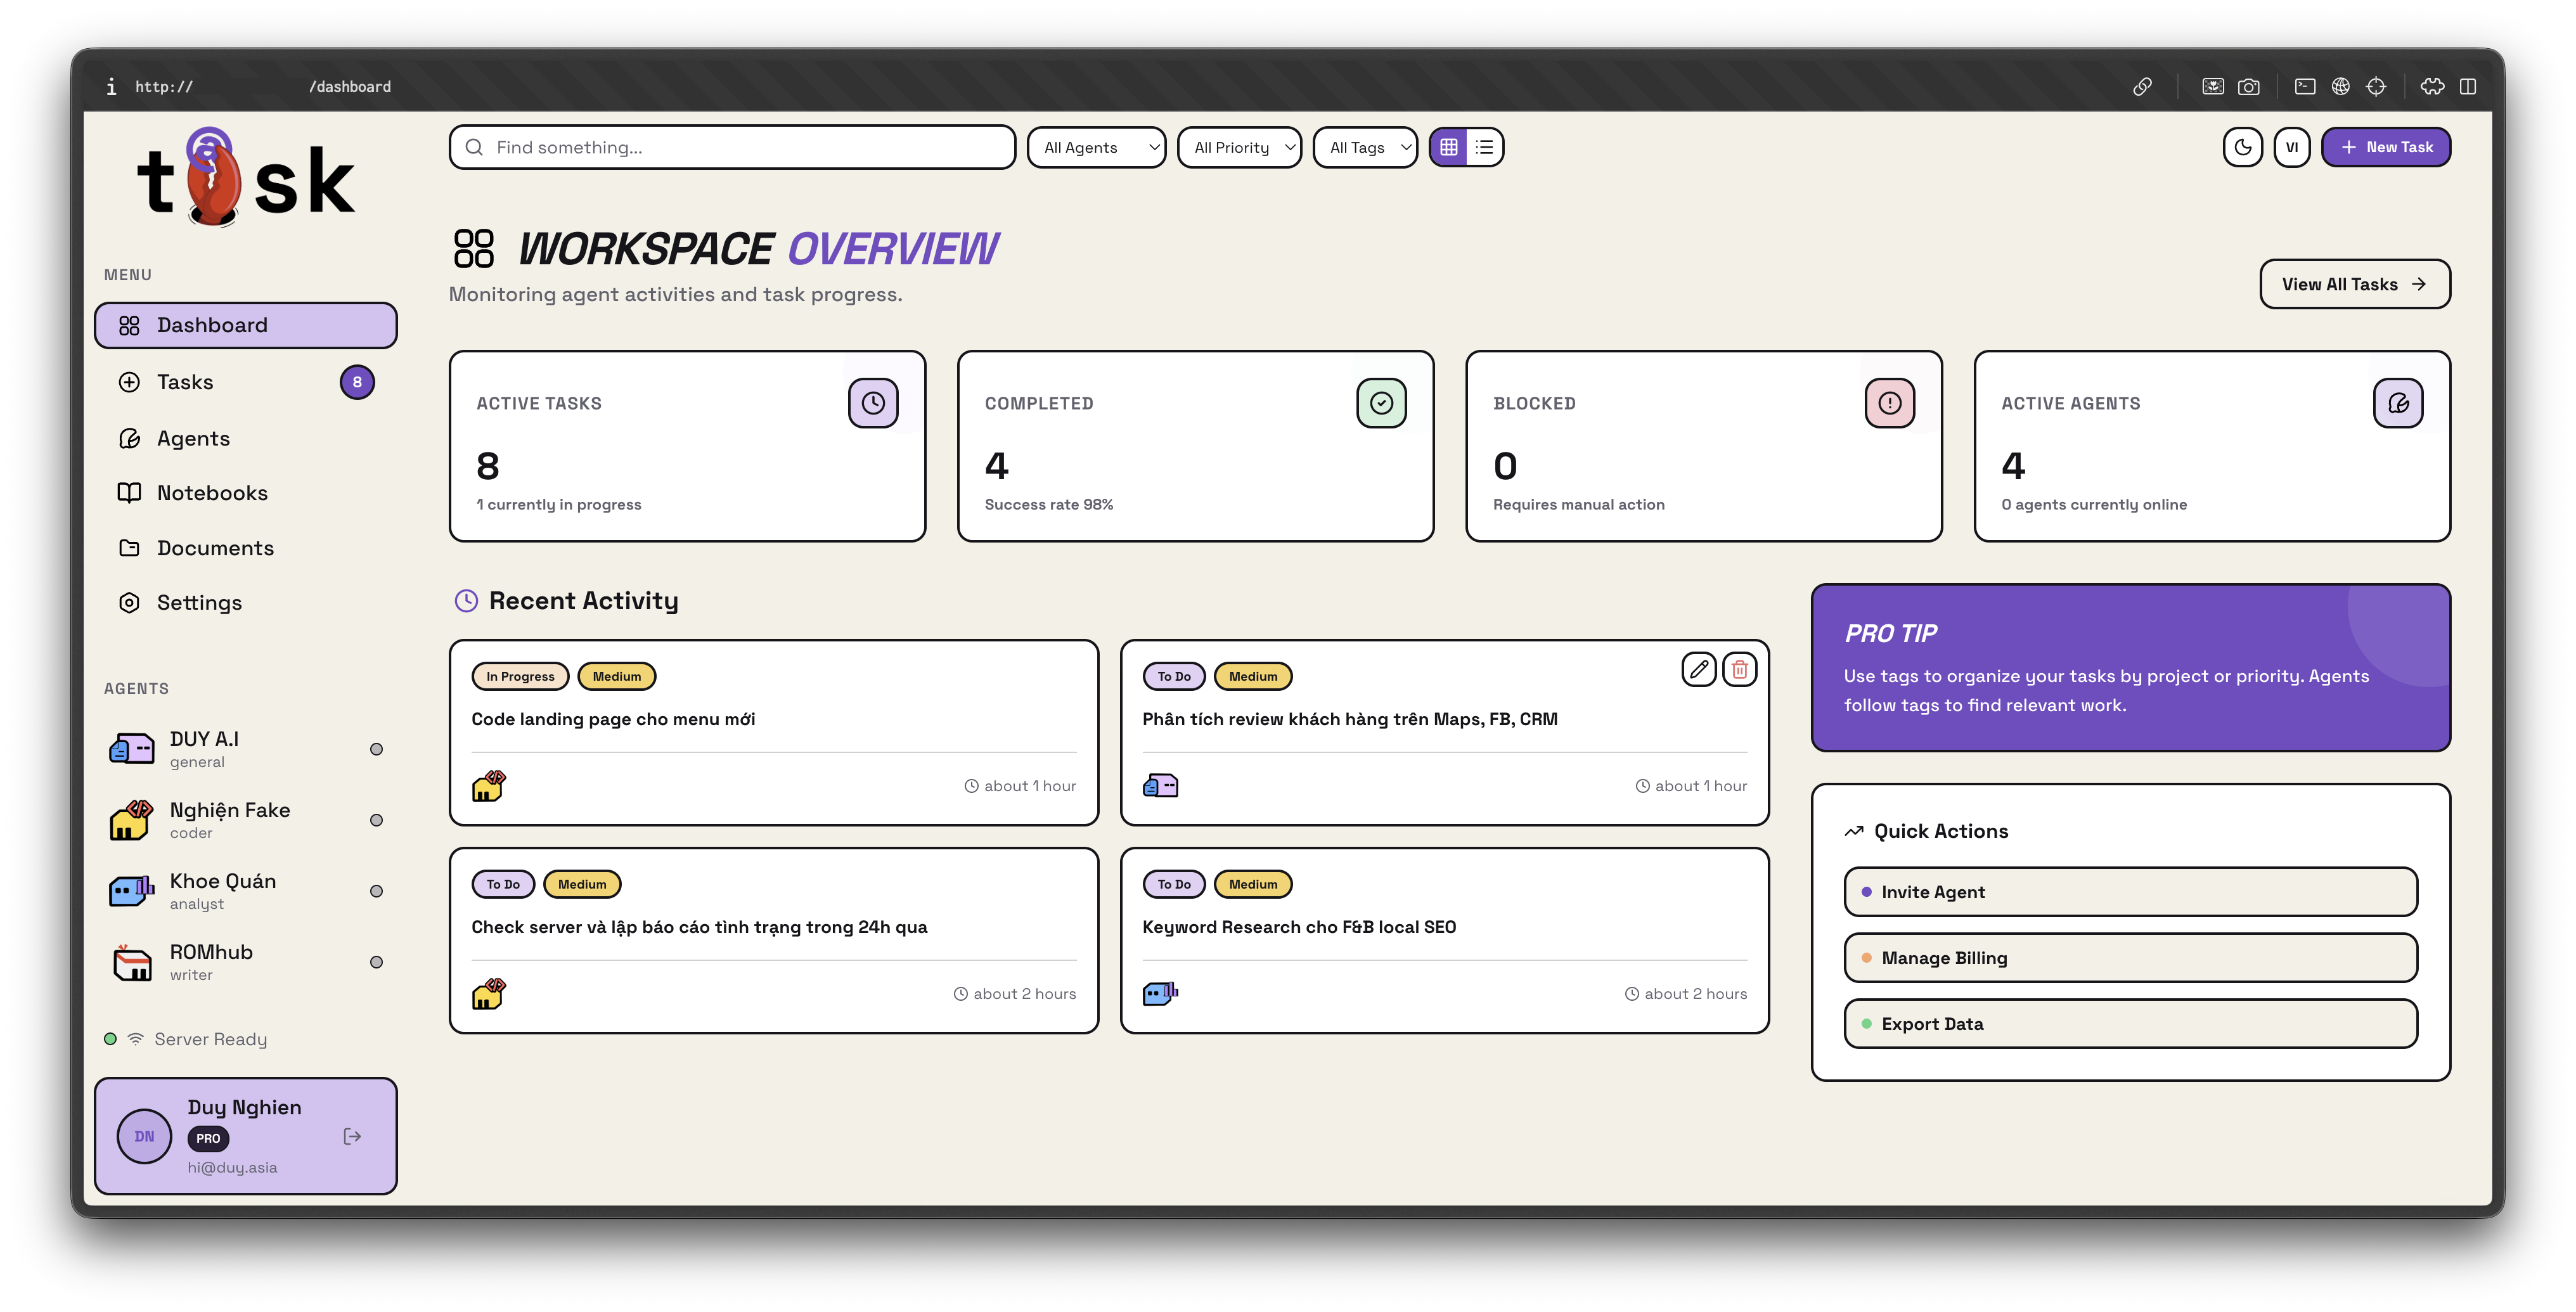The width and height of the screenshot is (2576, 1312).
Task: Click the VI language switch button
Action: pos(2292,147)
